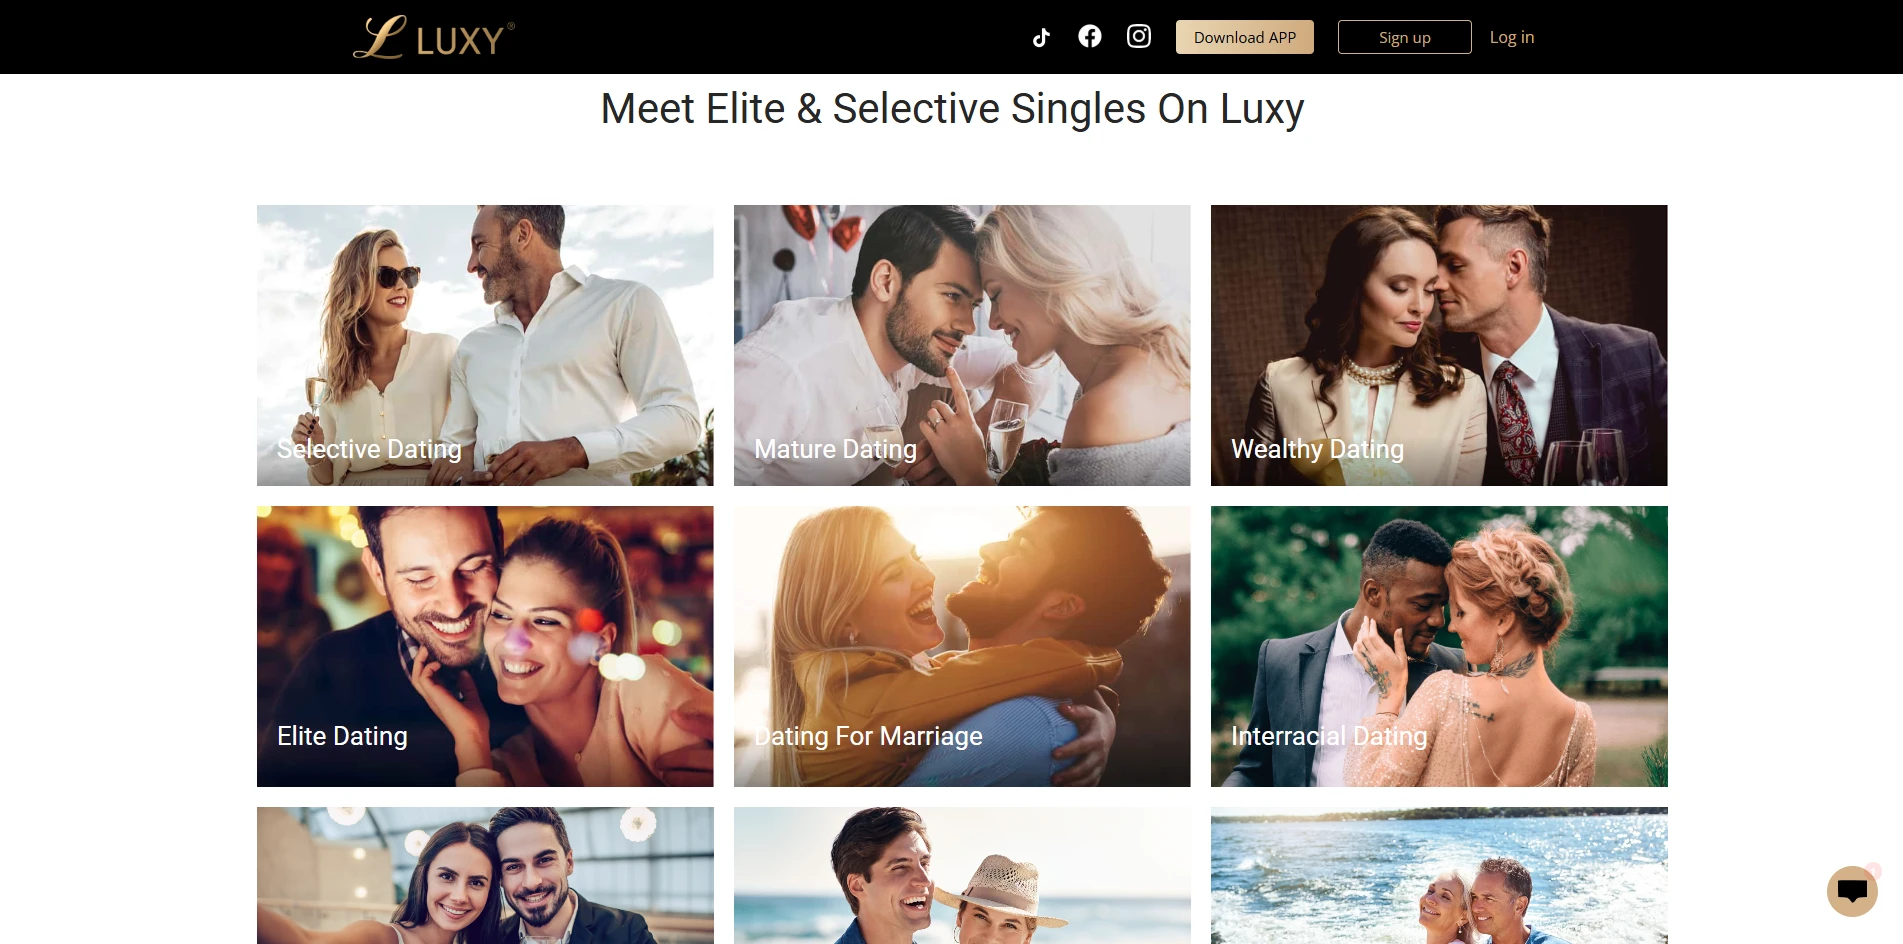The height and width of the screenshot is (944, 1903).
Task: Click the older couple by water card
Action: tap(1439, 875)
